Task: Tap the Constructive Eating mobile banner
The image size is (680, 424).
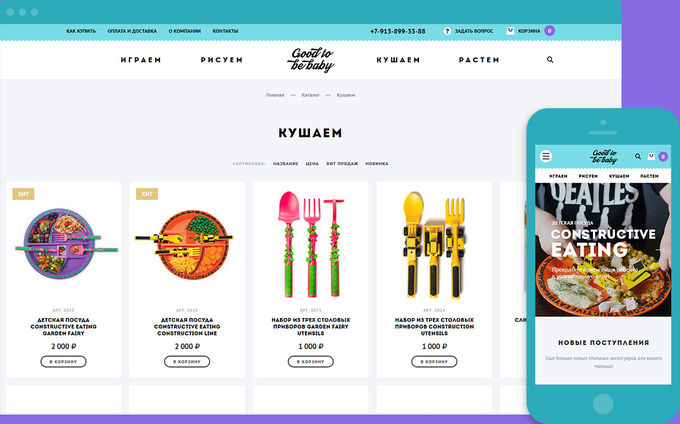Action: [x=603, y=249]
